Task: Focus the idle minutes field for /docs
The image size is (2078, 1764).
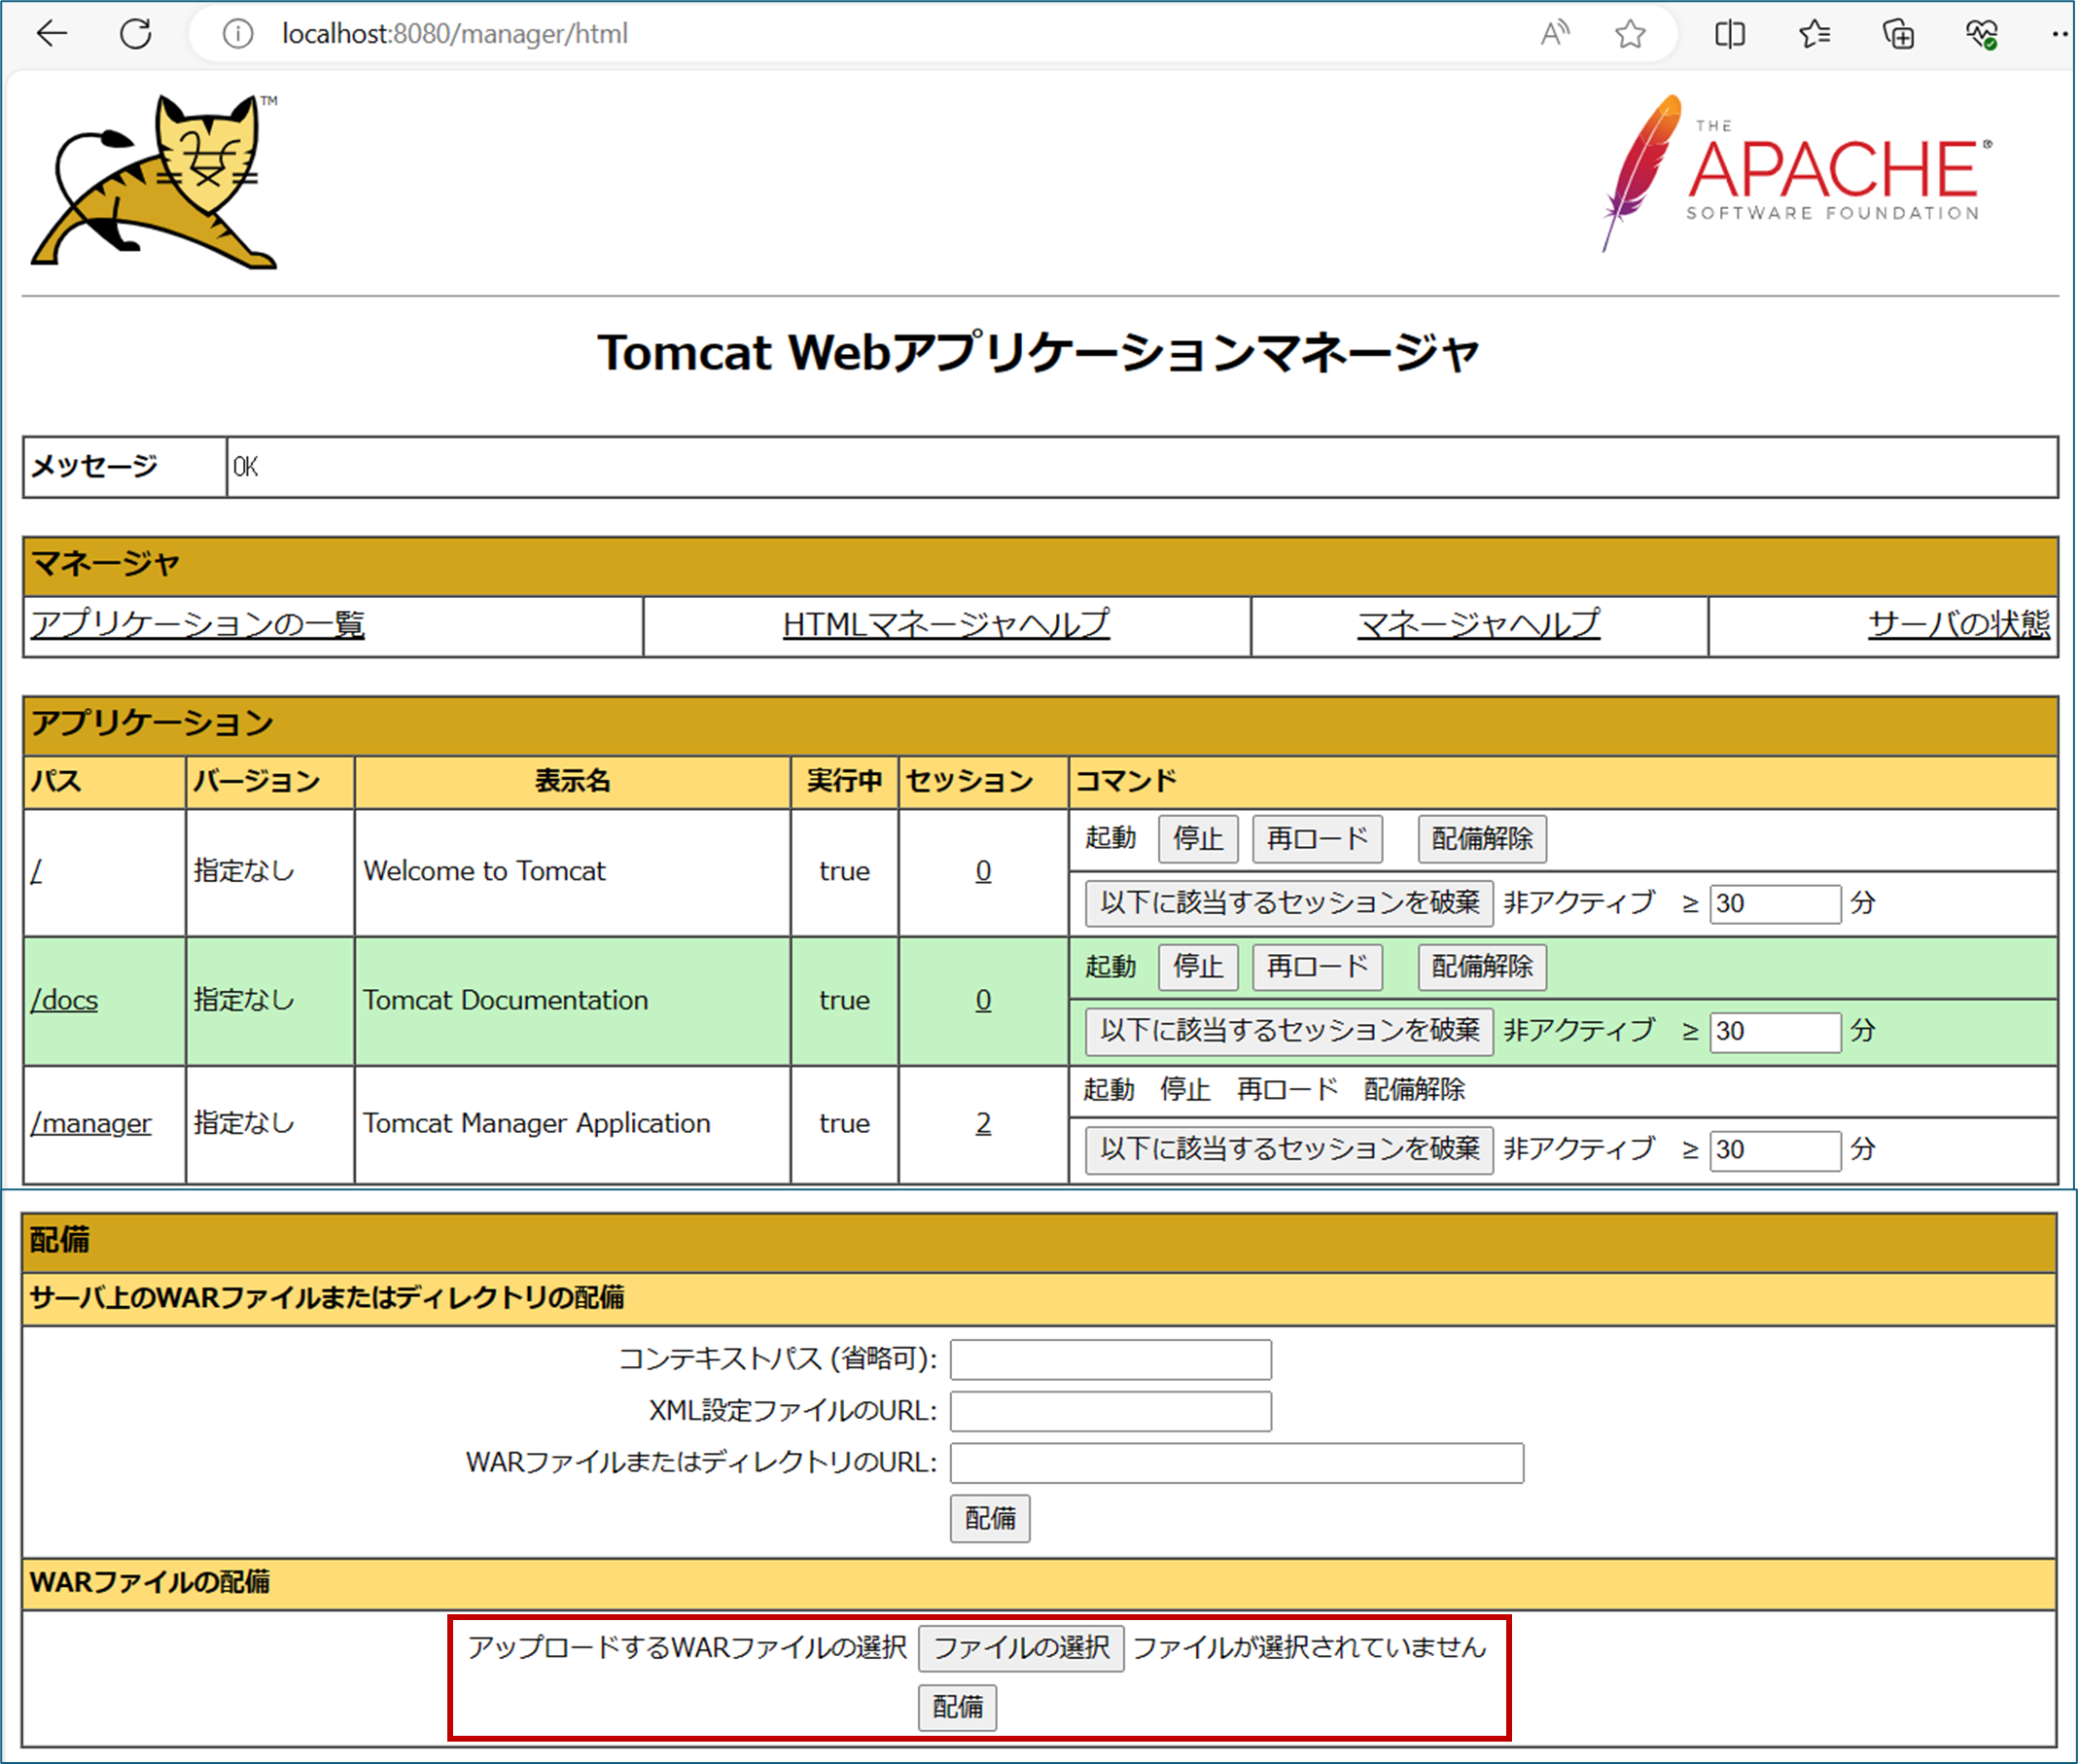Action: coord(1775,1032)
